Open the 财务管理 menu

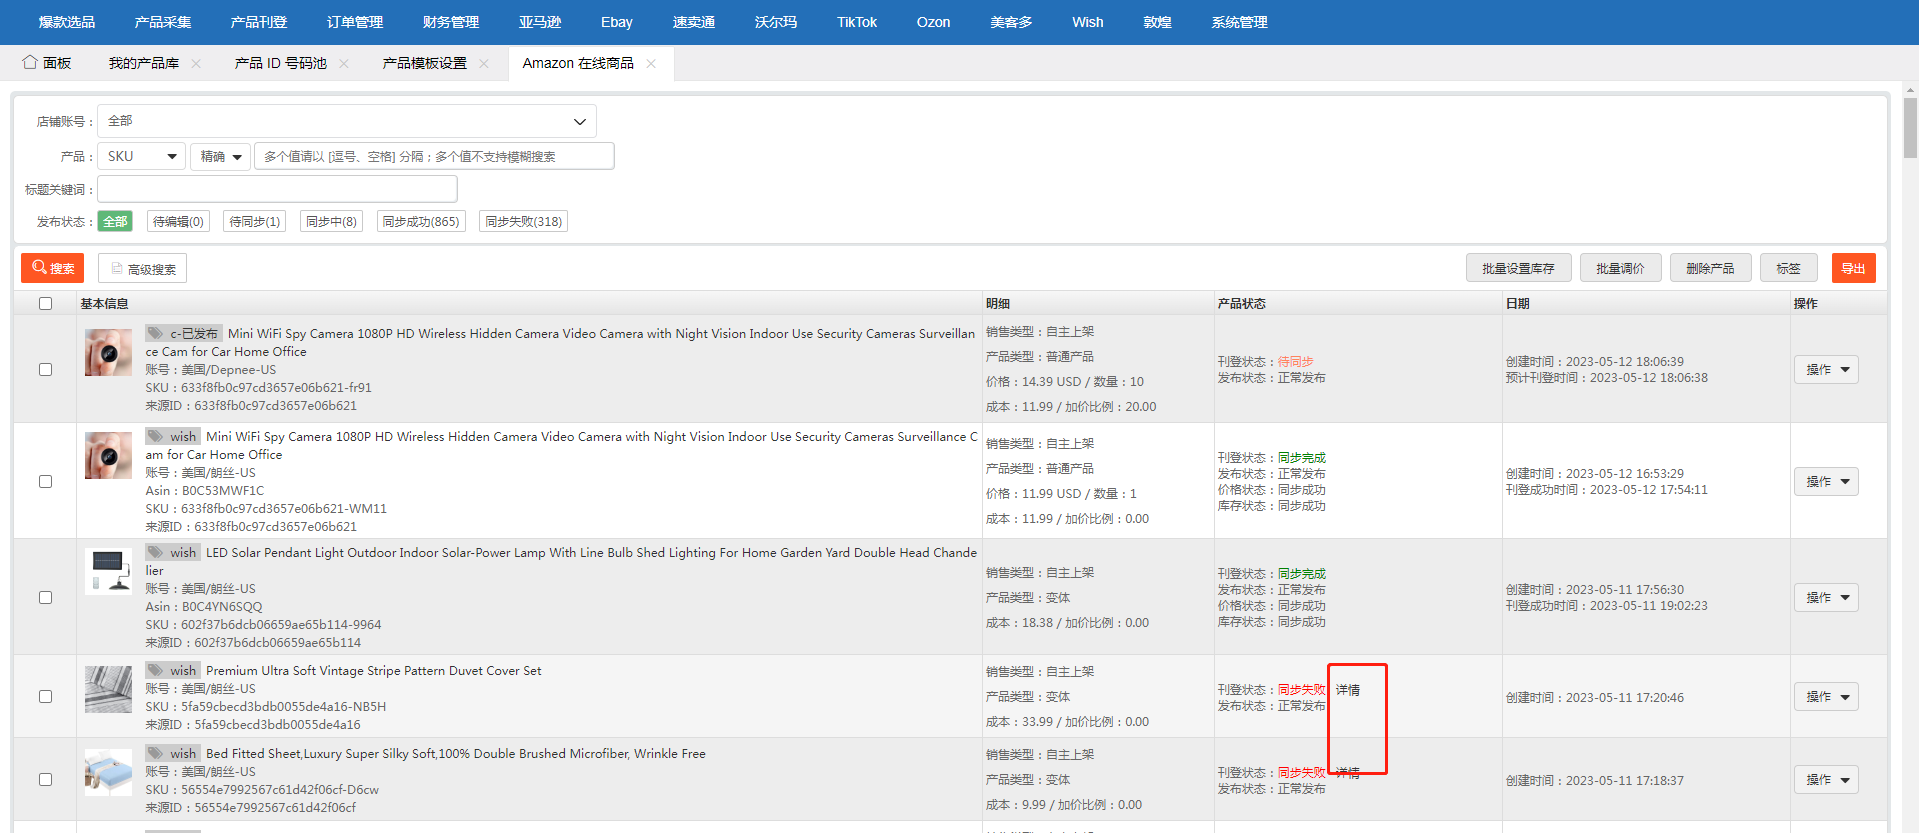coord(451,22)
